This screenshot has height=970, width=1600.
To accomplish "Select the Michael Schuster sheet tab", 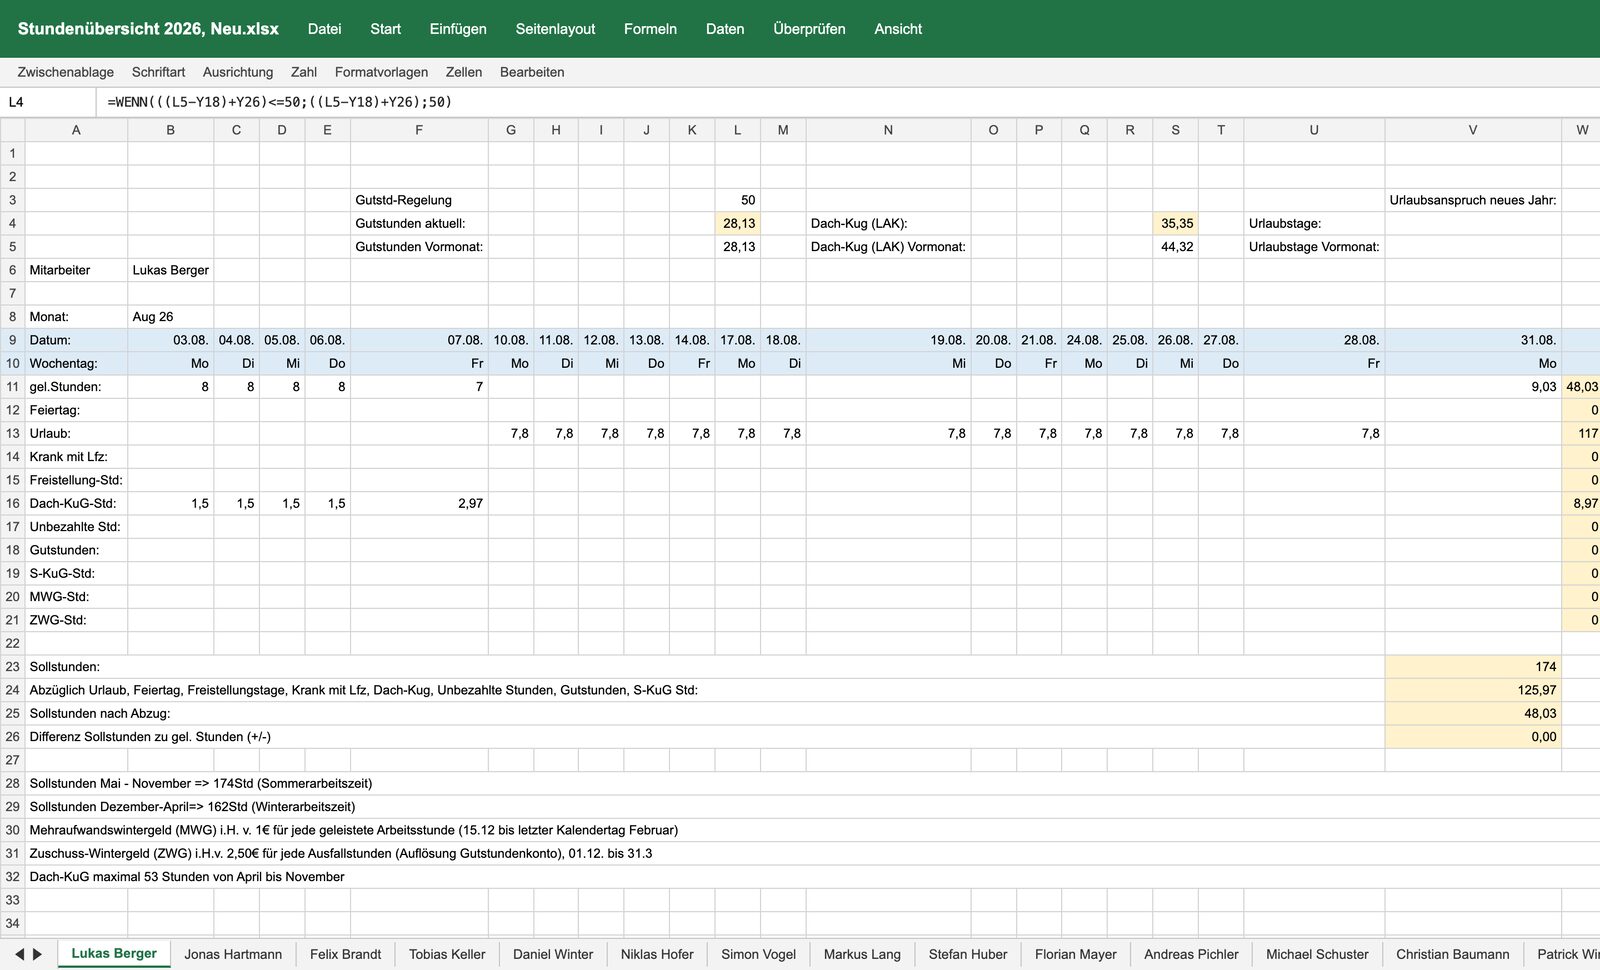I will tap(1317, 954).
